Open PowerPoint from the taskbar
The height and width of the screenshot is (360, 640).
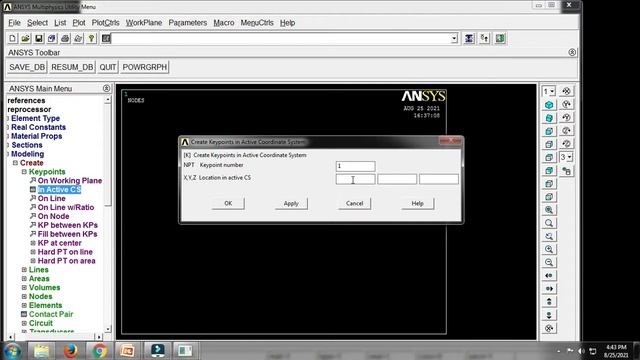(128, 351)
